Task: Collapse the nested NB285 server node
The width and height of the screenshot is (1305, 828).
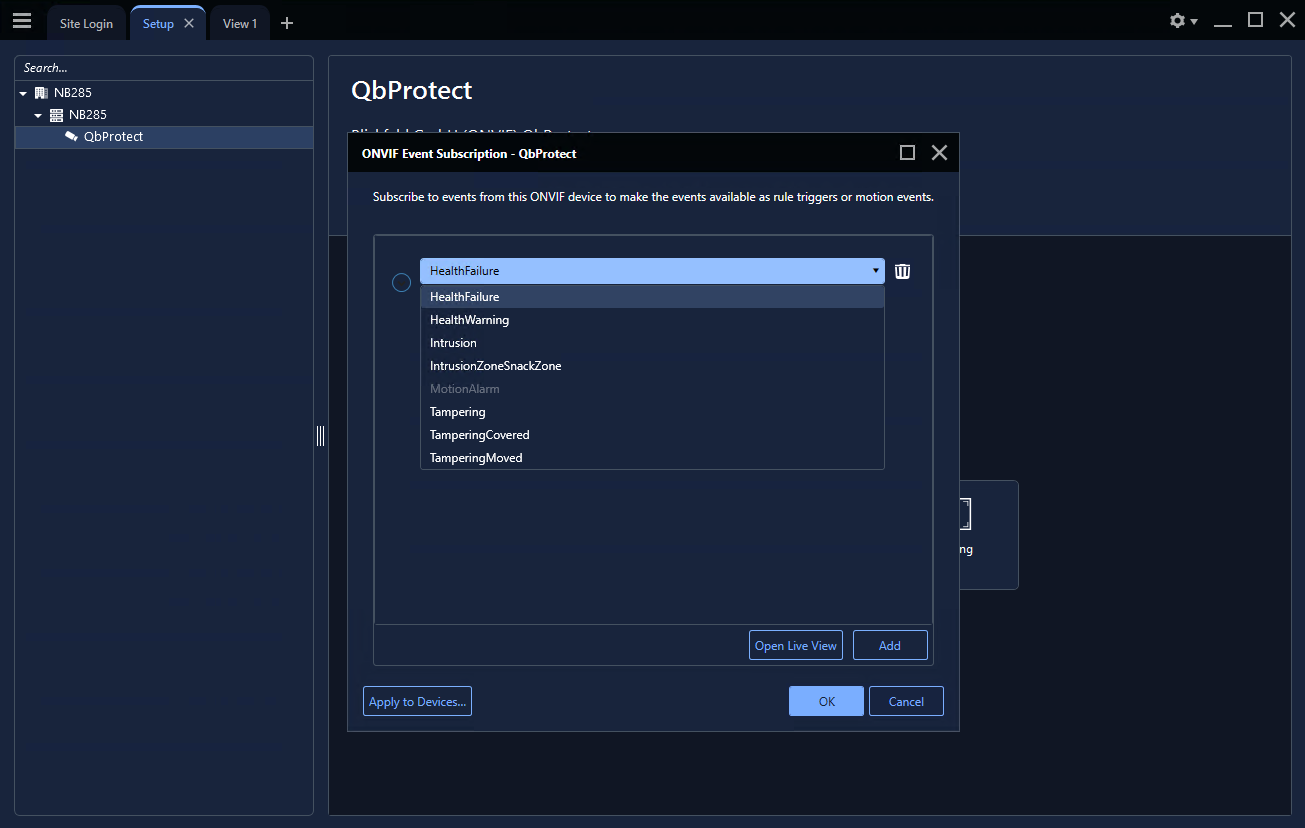Action: coord(38,115)
